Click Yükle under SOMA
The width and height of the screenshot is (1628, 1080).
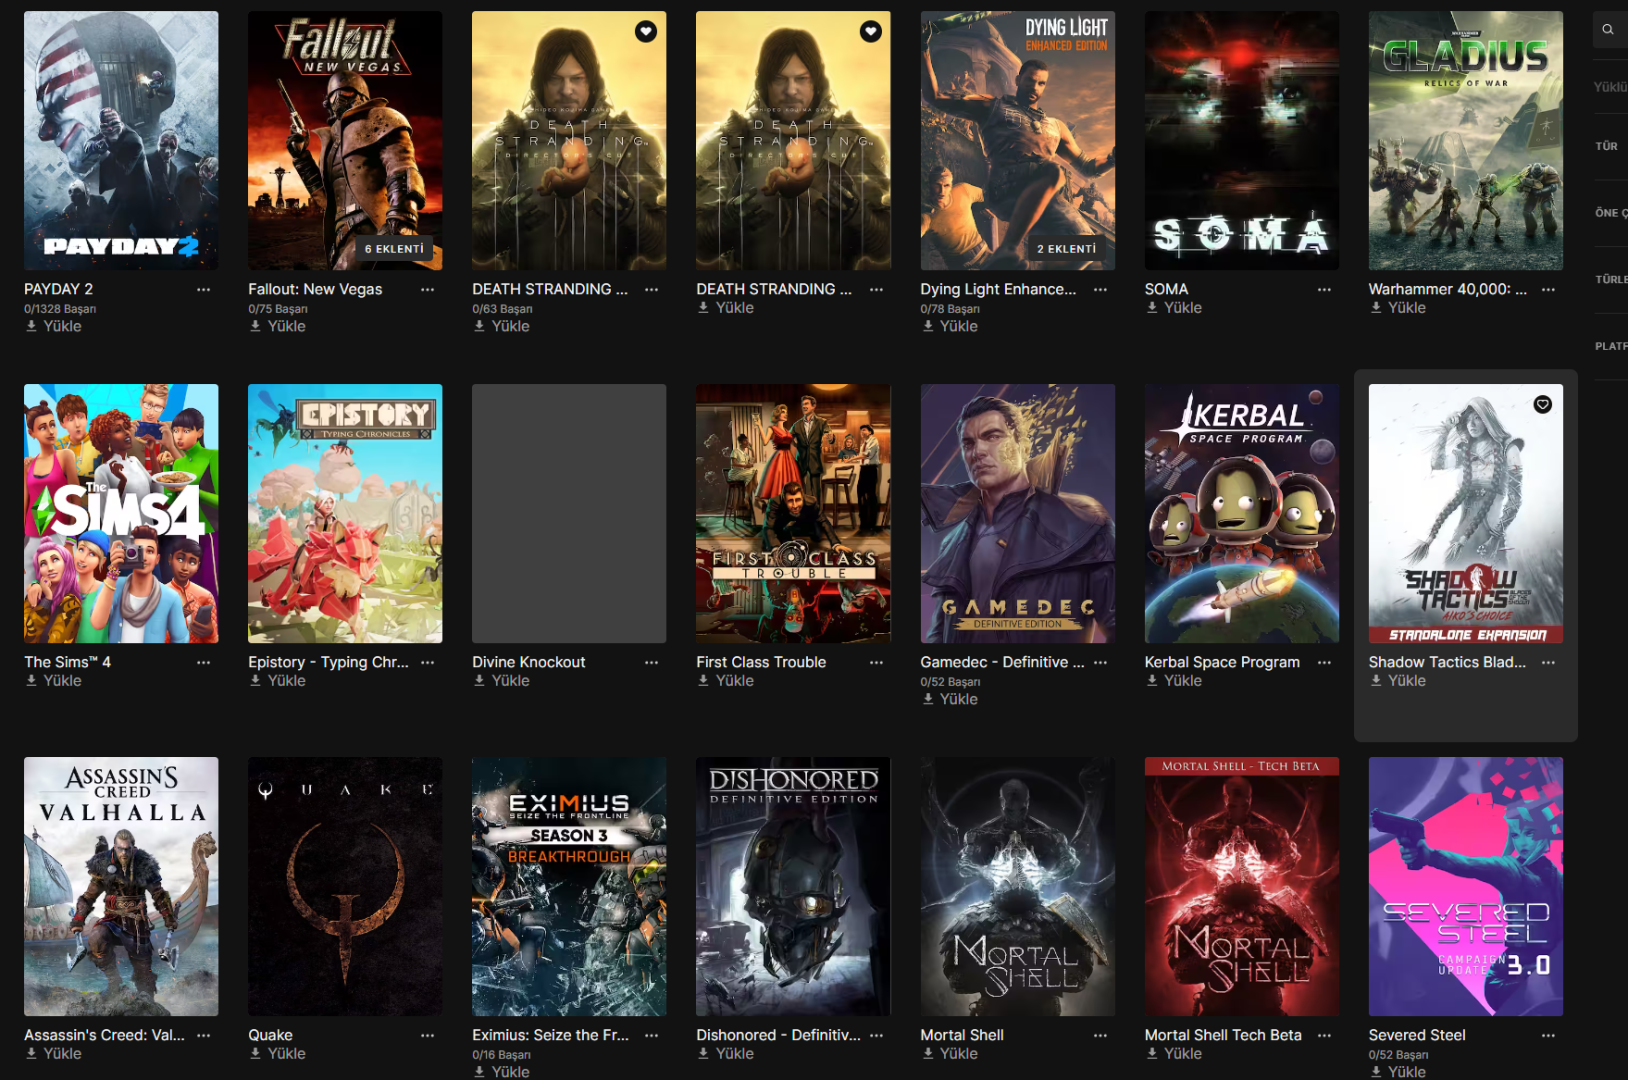[x=1174, y=308]
